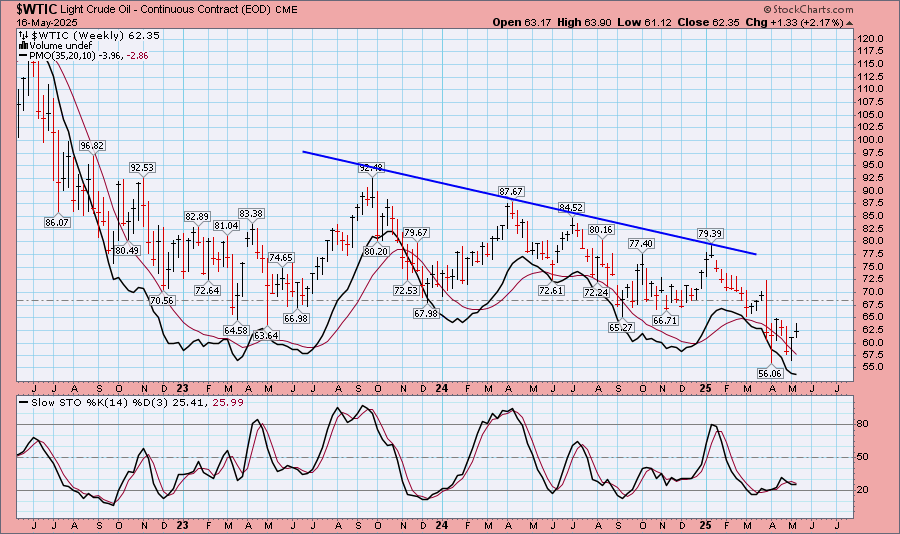
Task: Click the $WTIC price bars legend icon
Action: pos(22,35)
